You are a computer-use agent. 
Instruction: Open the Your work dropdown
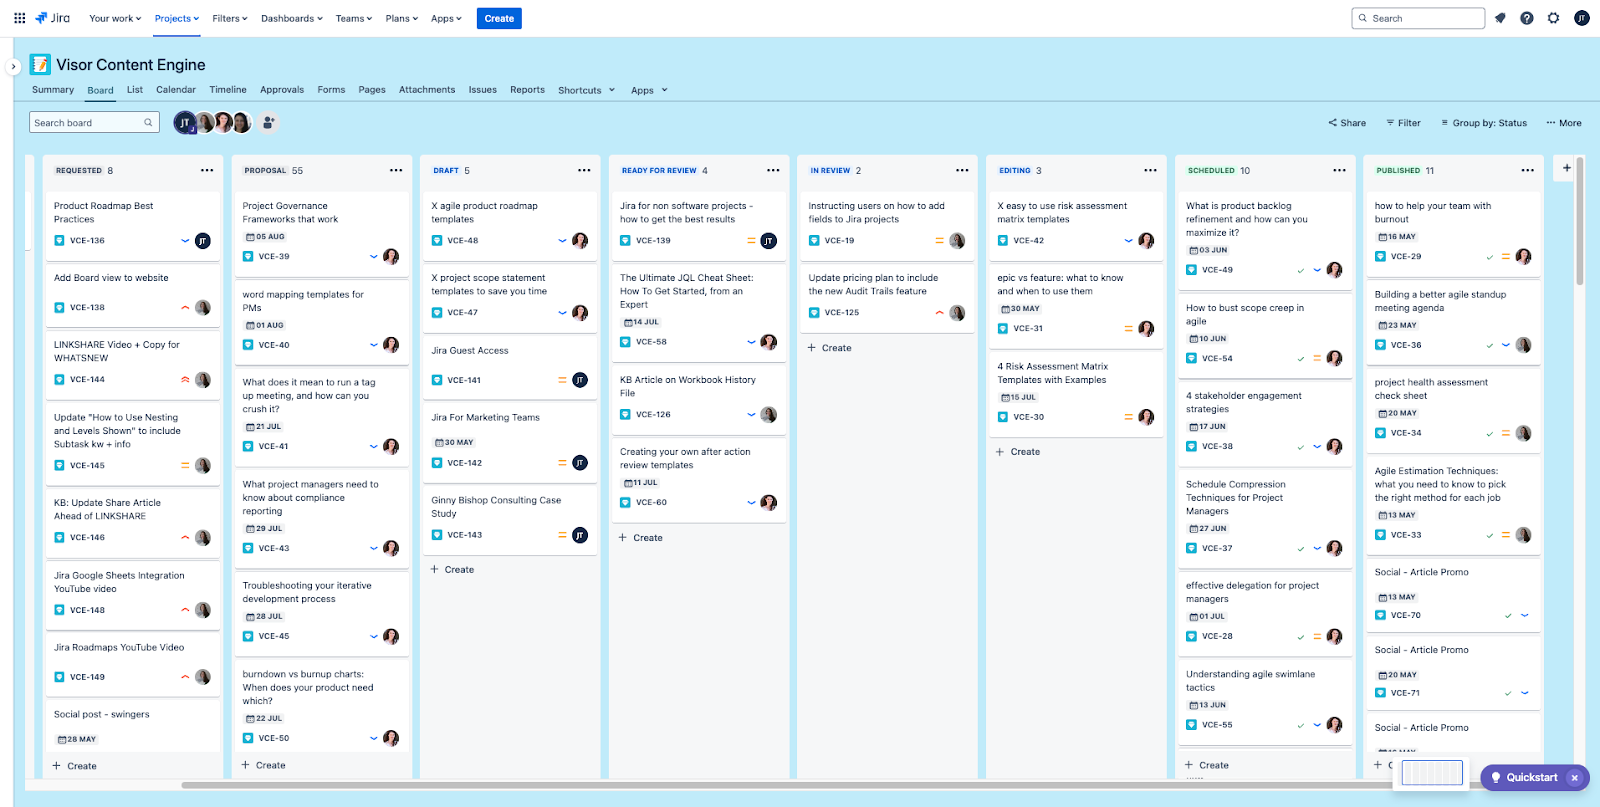pyautogui.click(x=115, y=18)
